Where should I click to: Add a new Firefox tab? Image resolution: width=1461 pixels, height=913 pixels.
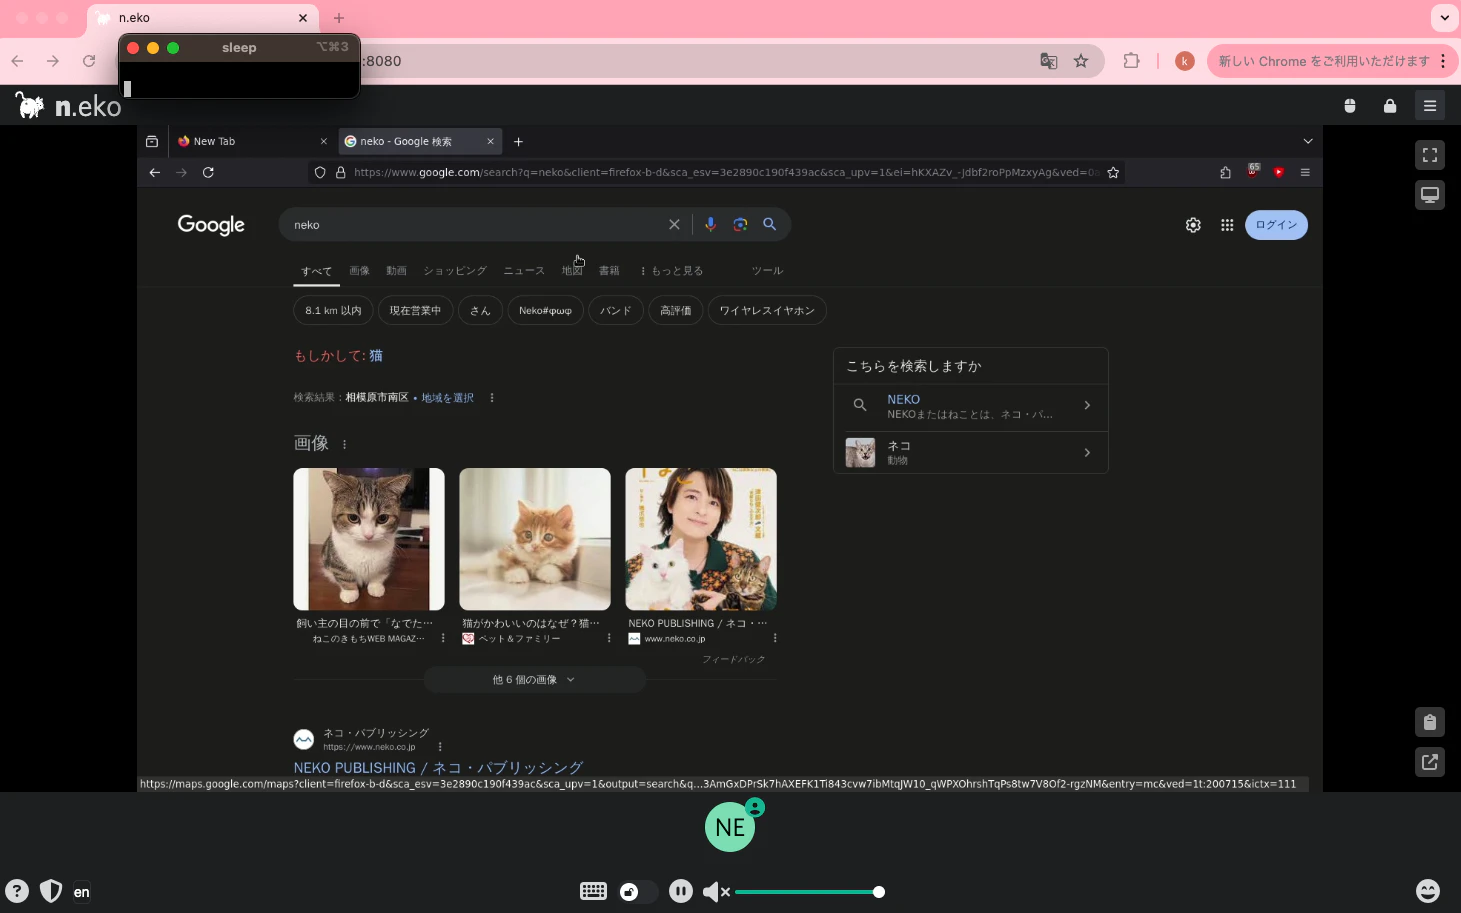click(x=518, y=141)
